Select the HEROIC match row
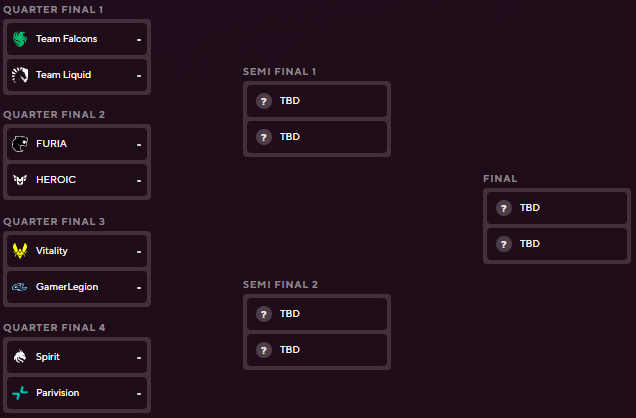Screen dimensions: 636x418 (77, 180)
